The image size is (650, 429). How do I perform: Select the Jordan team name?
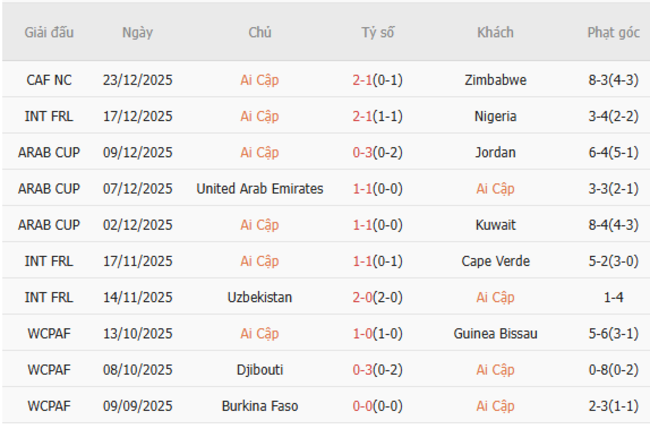click(x=495, y=152)
